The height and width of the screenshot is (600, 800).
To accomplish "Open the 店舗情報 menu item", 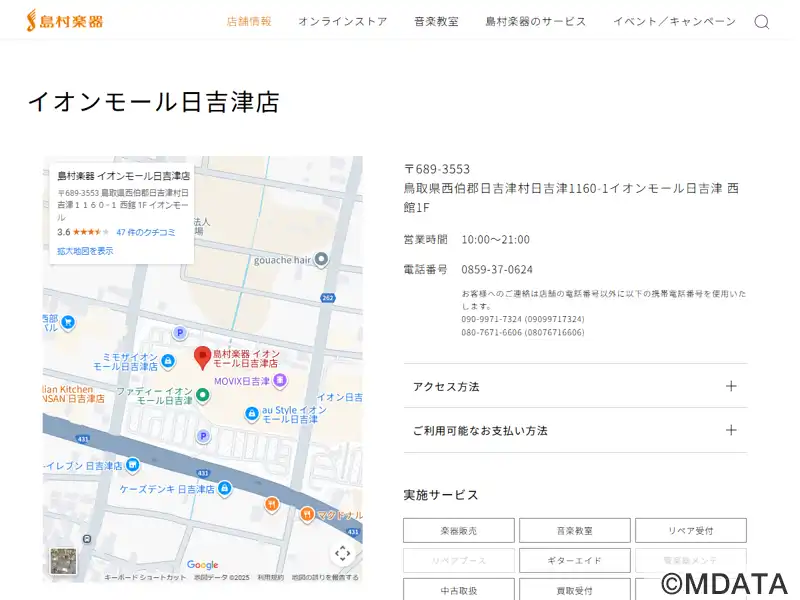I will (x=249, y=21).
